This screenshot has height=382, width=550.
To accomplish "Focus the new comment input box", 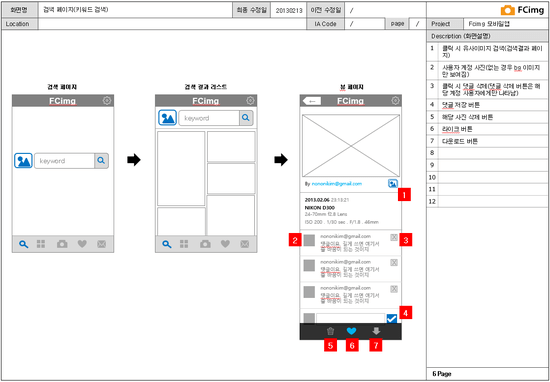I will (350, 318).
